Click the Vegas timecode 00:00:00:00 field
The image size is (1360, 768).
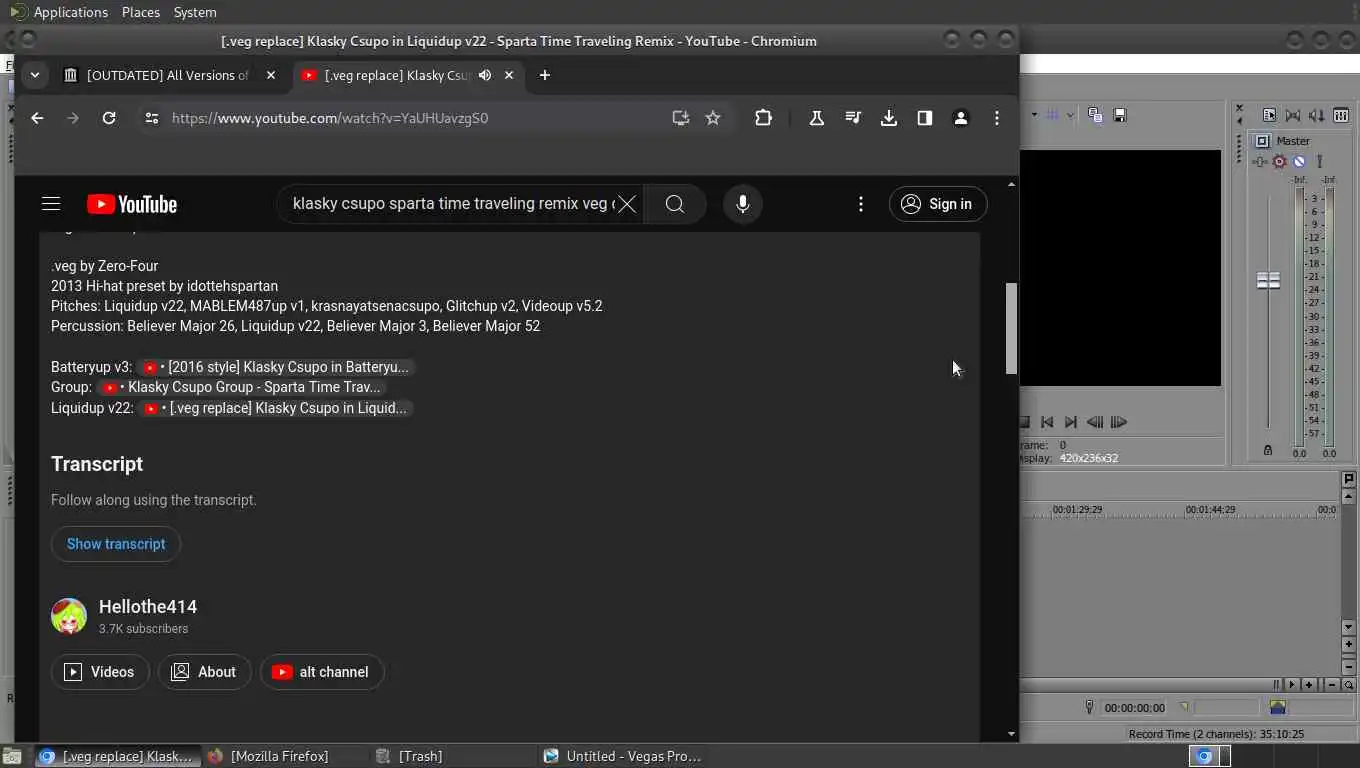click(x=1134, y=708)
